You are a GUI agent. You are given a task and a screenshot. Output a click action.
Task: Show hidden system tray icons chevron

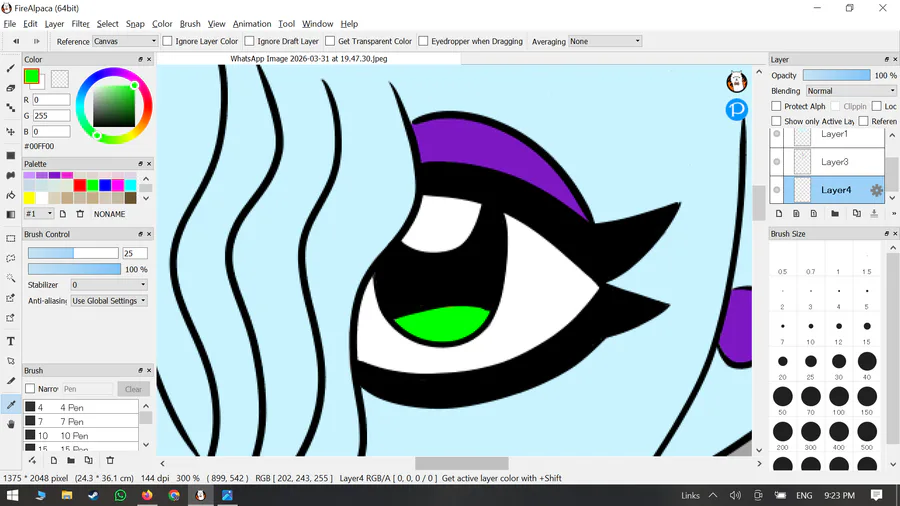pyautogui.click(x=713, y=495)
